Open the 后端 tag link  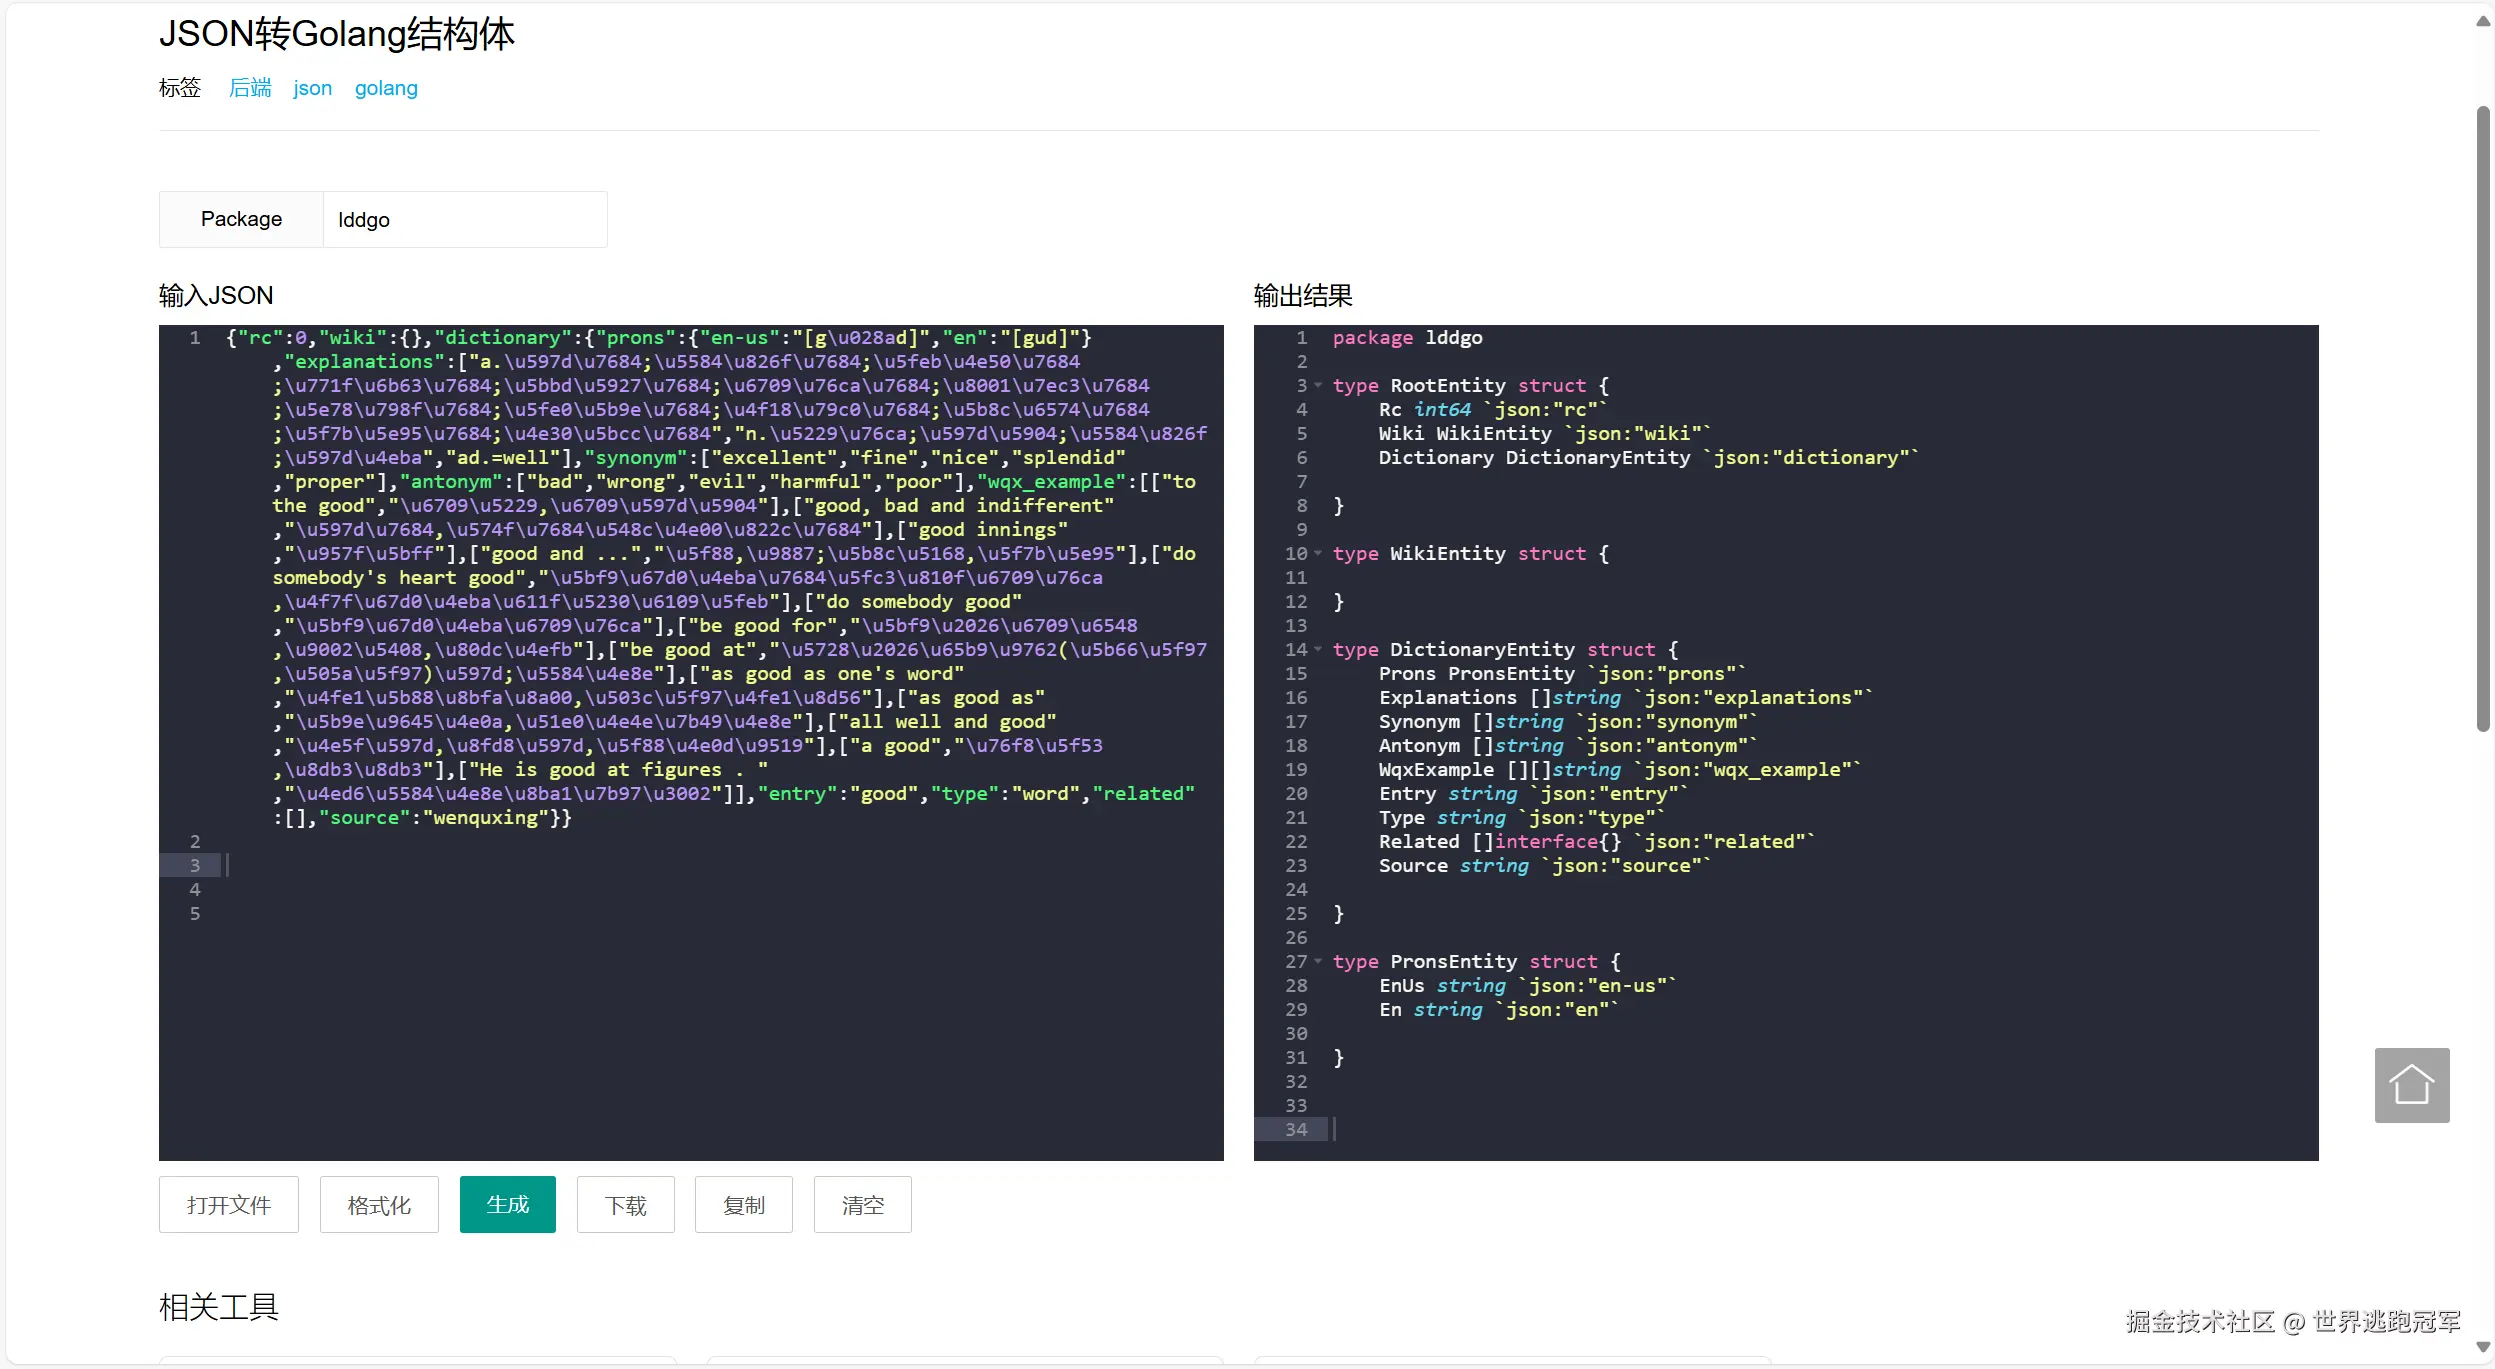coord(250,88)
